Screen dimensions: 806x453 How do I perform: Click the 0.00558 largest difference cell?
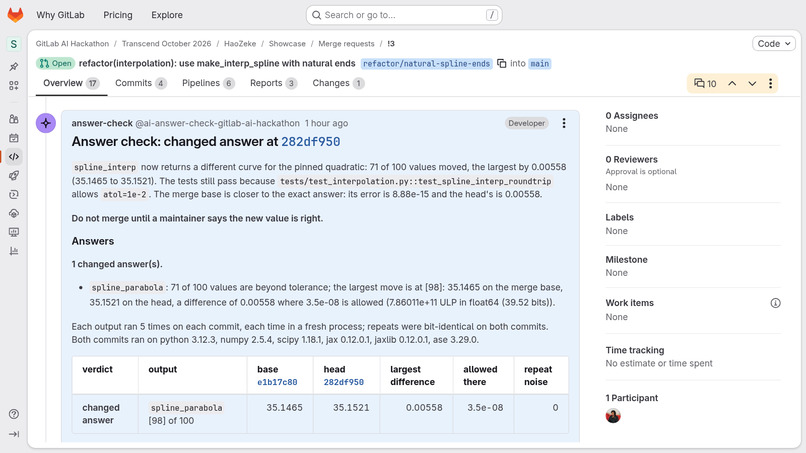417,414
